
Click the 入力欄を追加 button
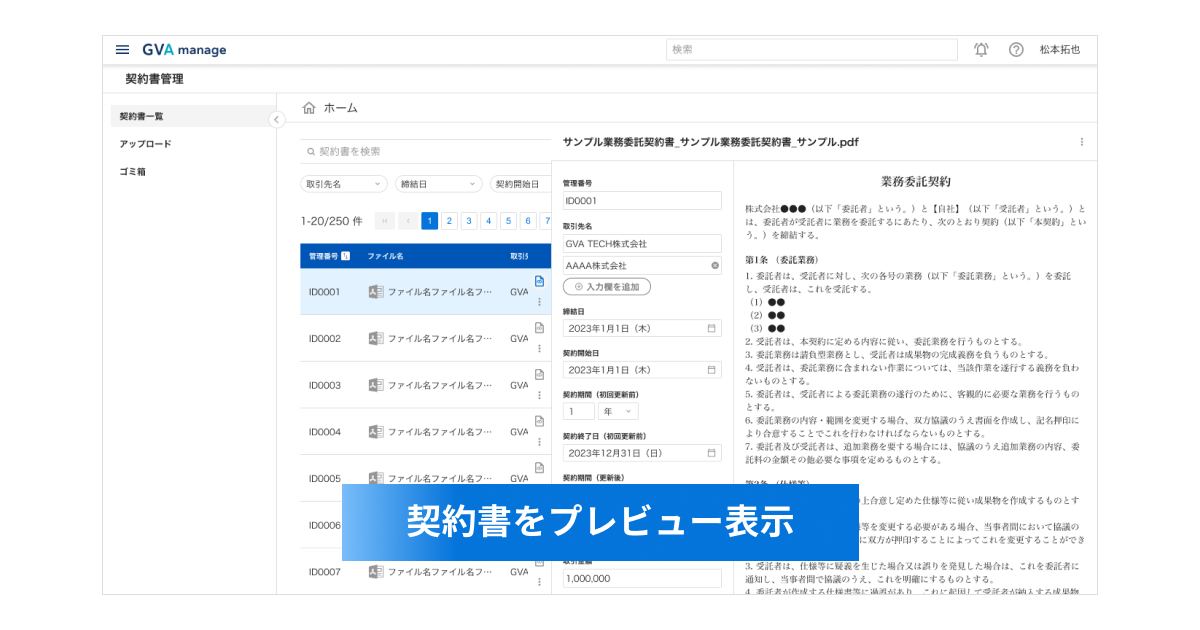(x=607, y=287)
